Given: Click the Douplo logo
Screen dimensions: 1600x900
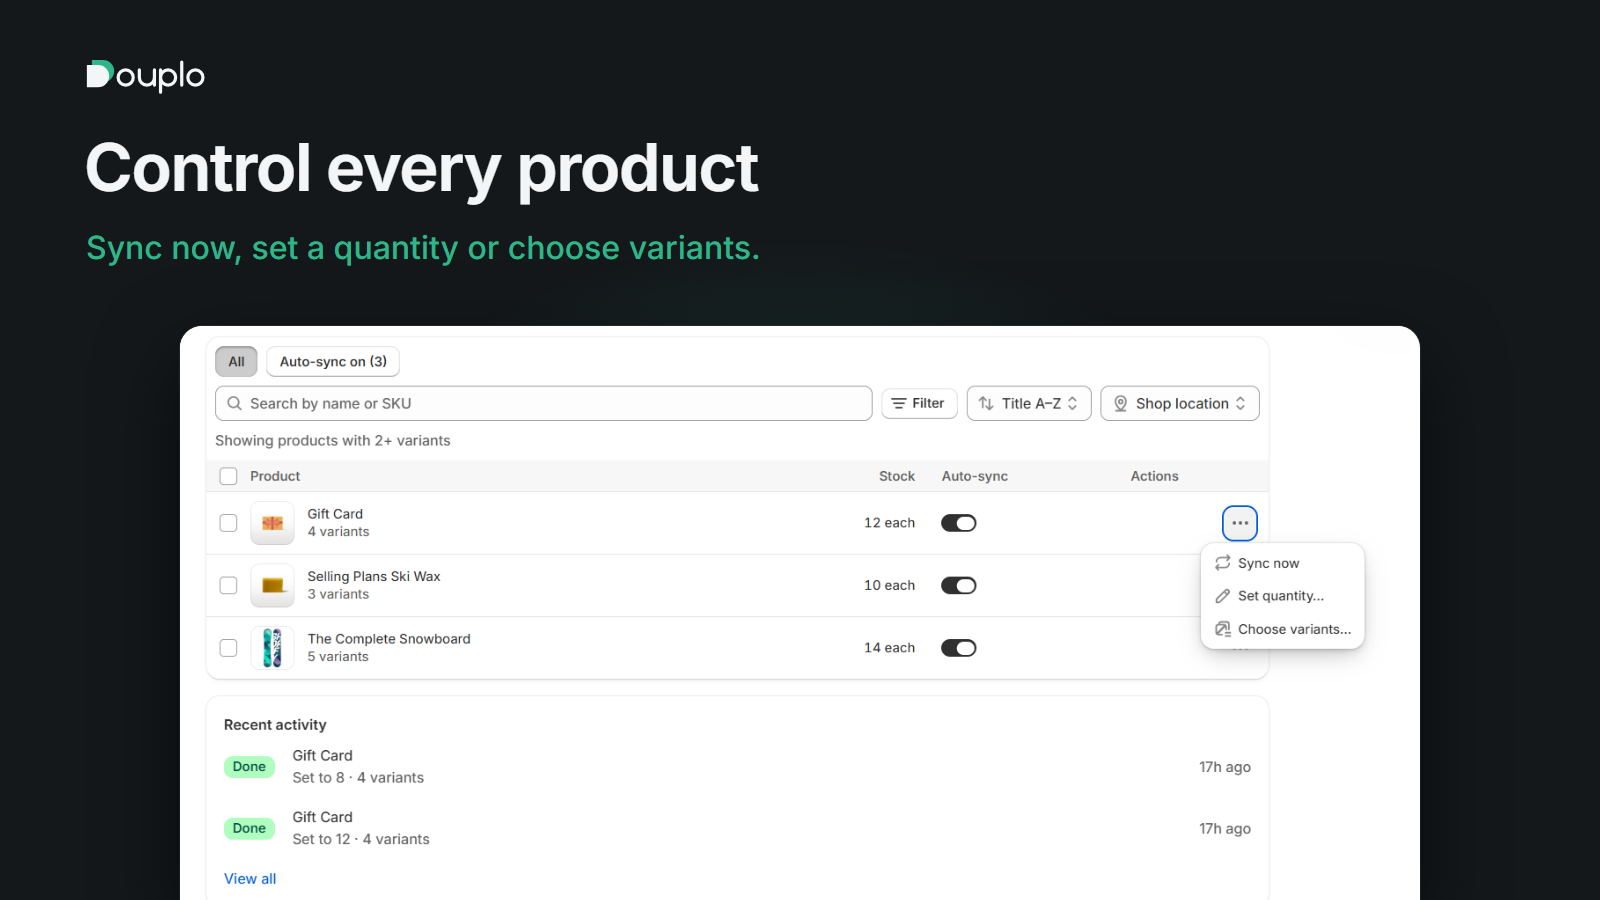Looking at the screenshot, I should tap(145, 76).
